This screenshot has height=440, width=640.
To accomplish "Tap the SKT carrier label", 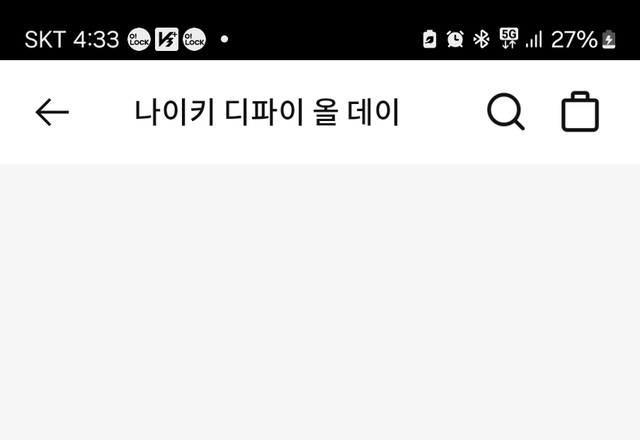I will point(45,40).
